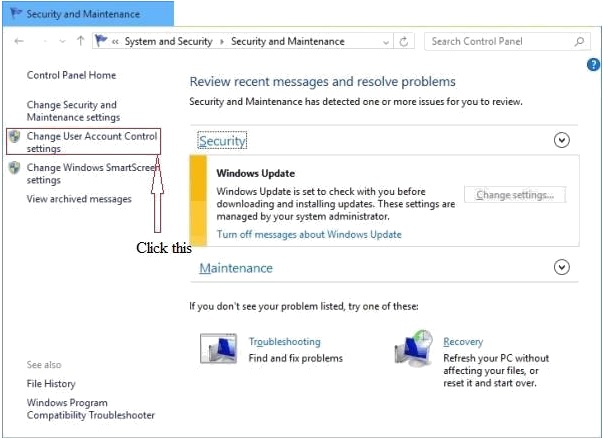603x439 pixels.
Task: Click the Up one level arrow
Action: 80,41
